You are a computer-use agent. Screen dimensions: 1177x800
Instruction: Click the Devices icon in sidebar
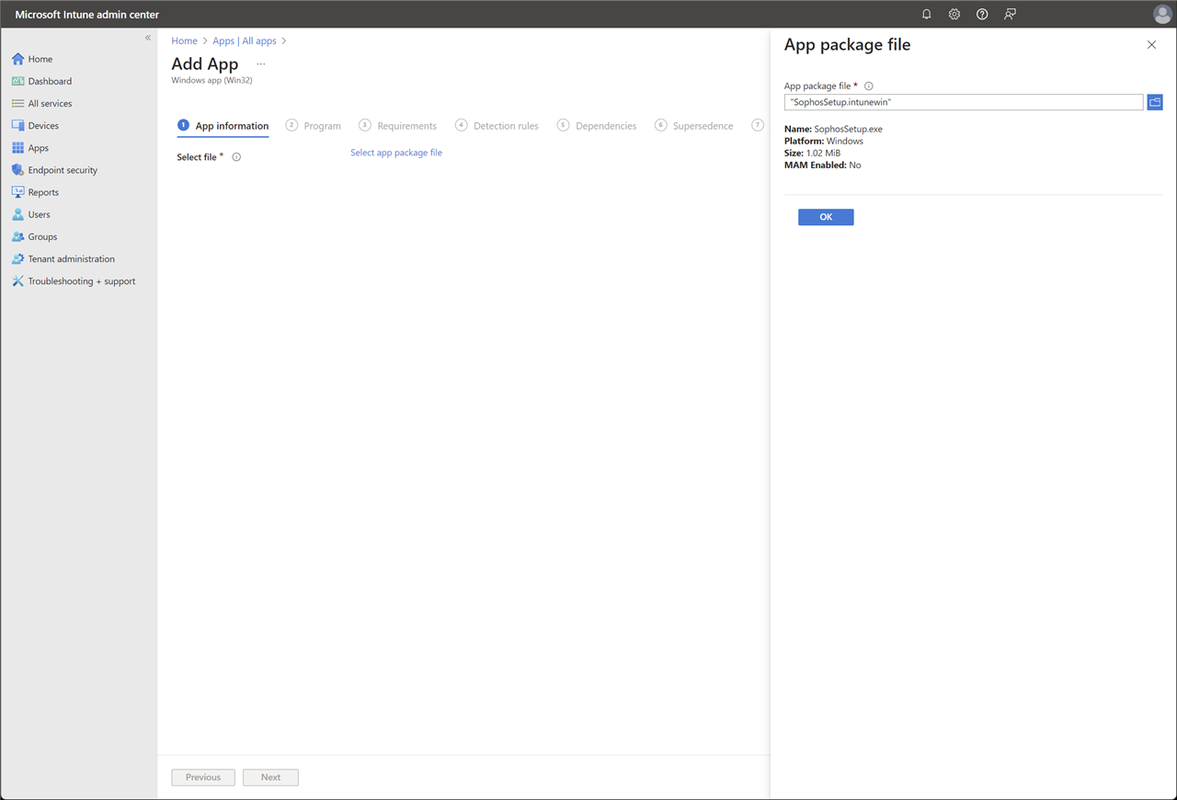18,125
